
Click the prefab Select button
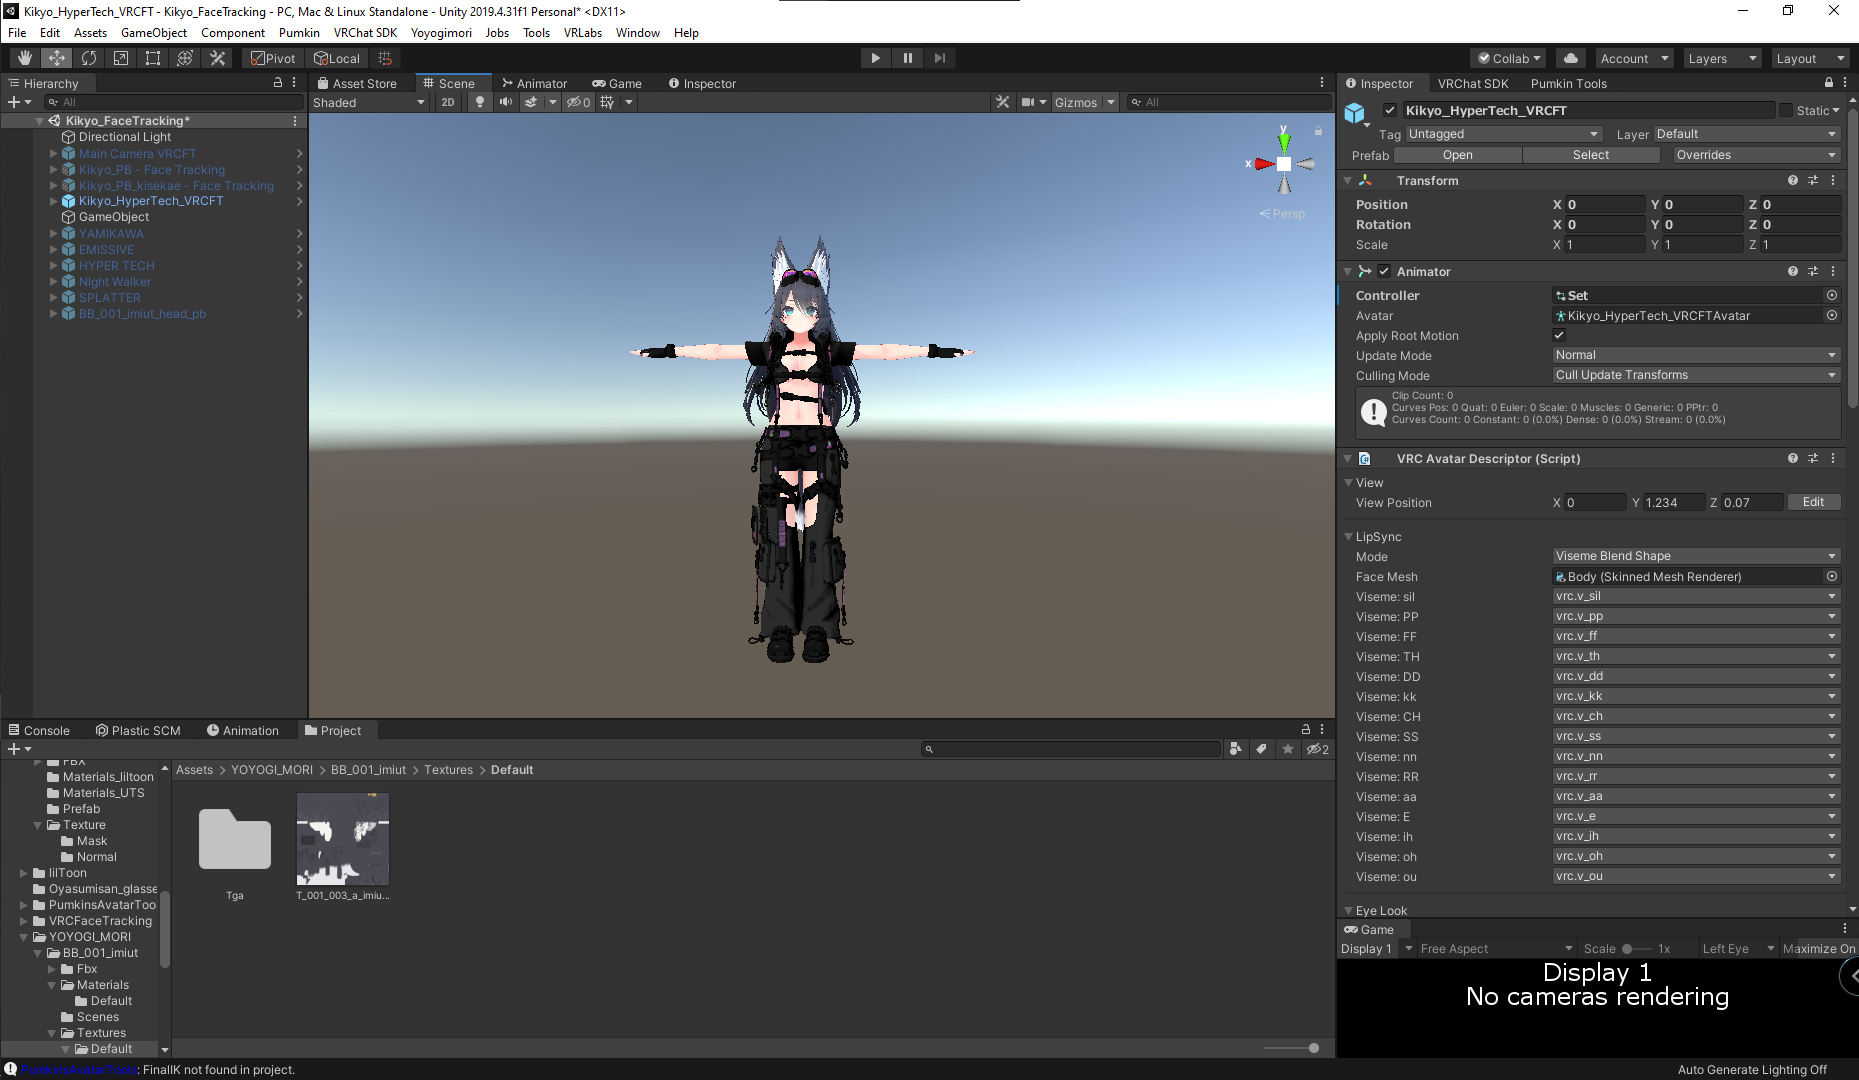1590,155
